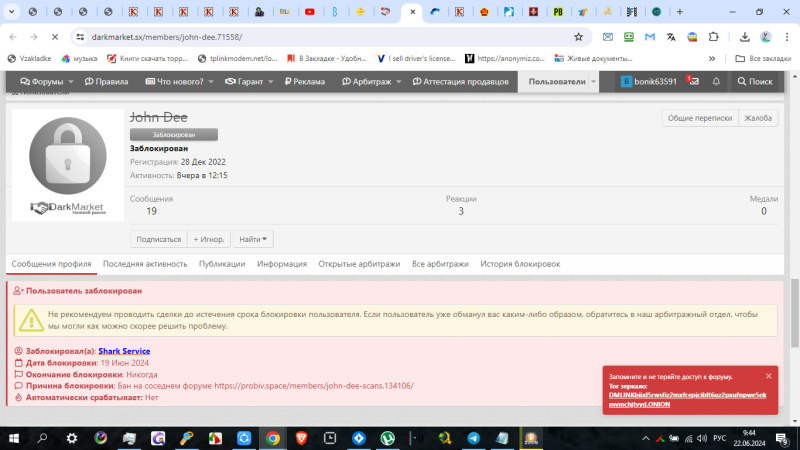Open the Vzakladke bookmark
Screen dimensions: 800x450
30,59
